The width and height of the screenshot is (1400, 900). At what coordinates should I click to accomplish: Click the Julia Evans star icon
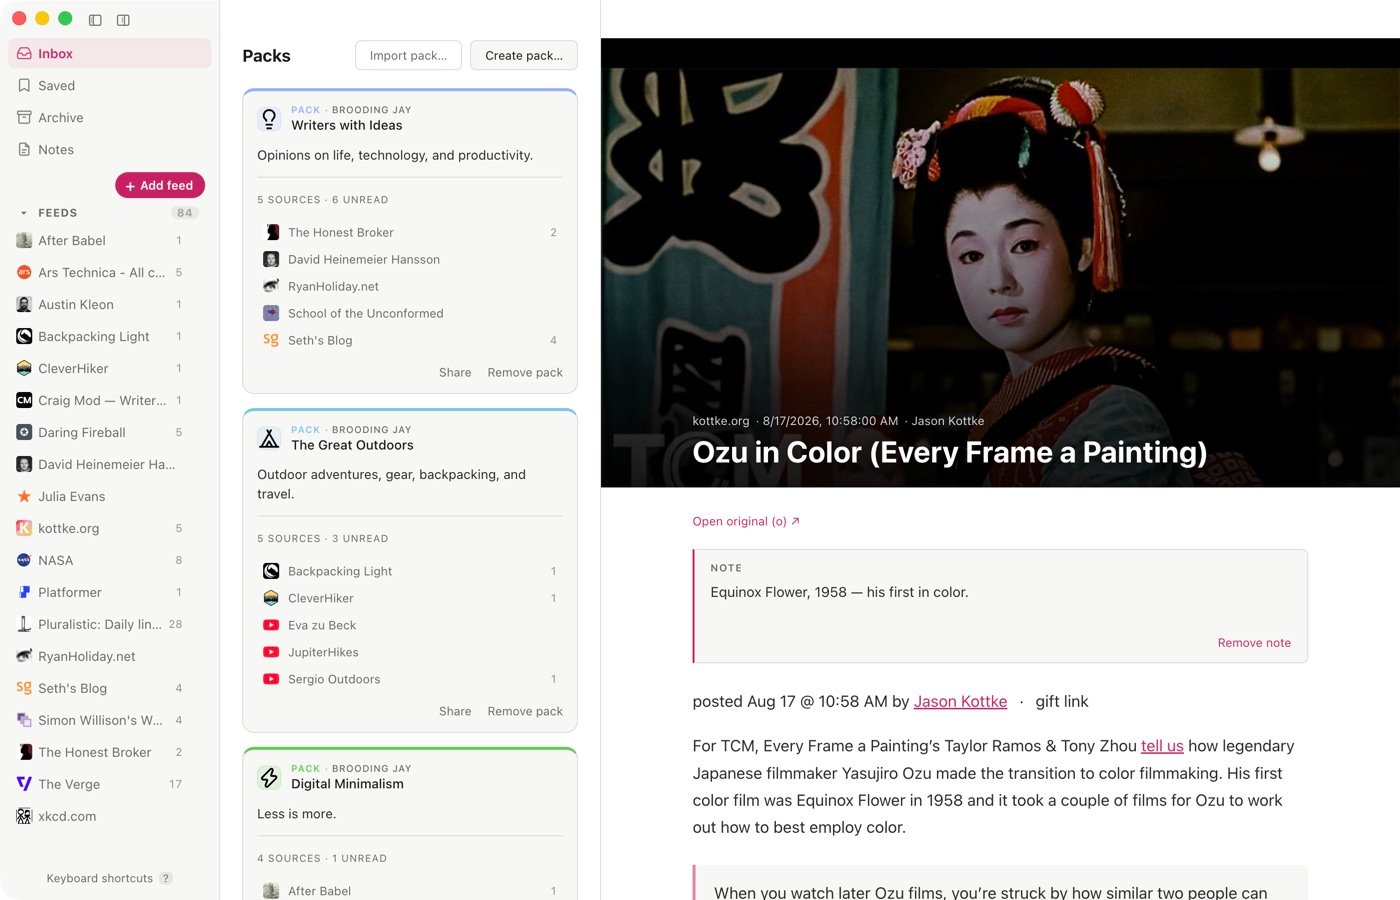(24, 497)
